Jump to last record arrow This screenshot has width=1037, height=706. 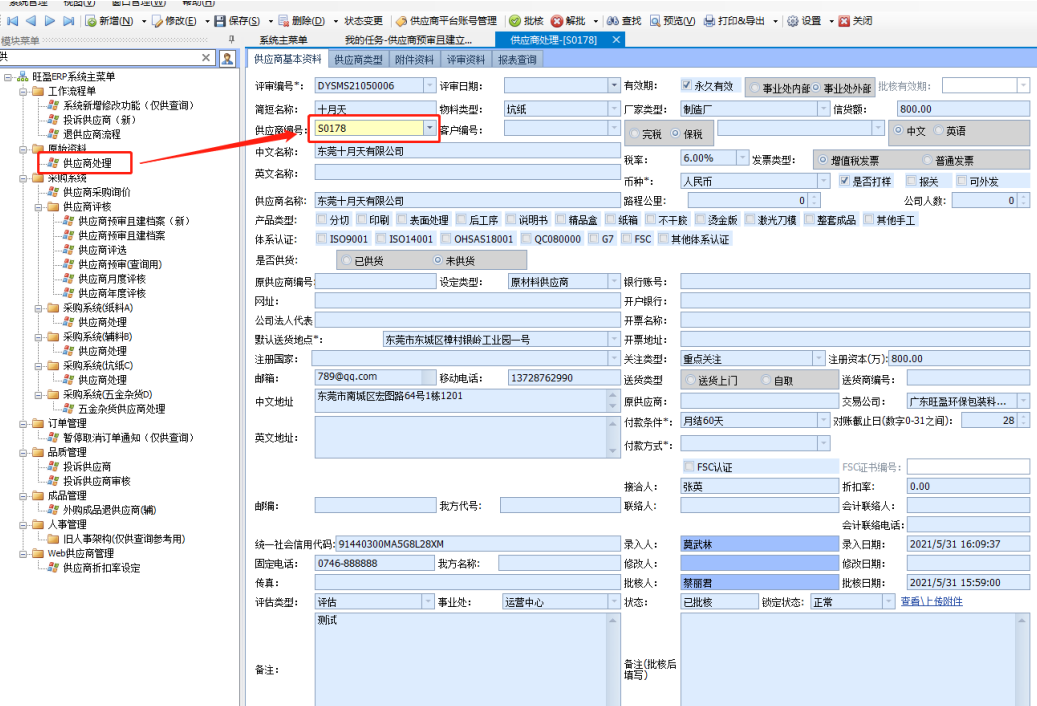click(68, 21)
